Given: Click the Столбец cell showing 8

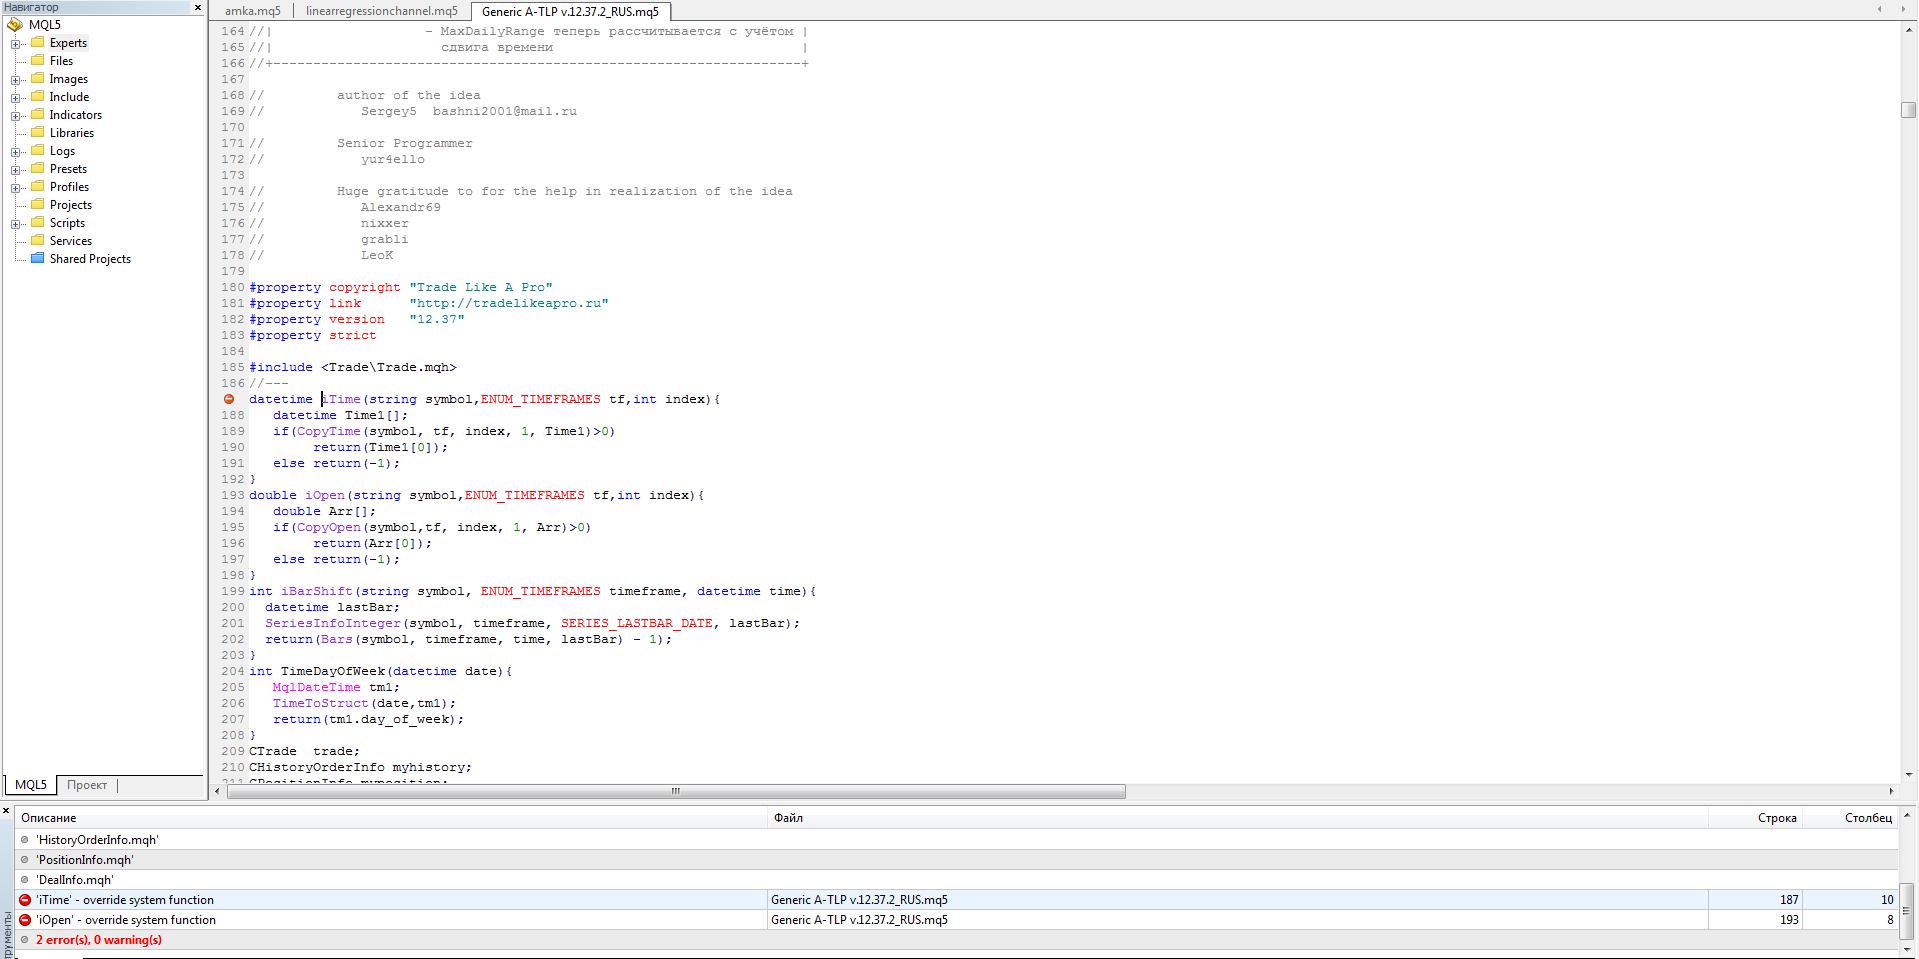Looking at the screenshot, I should pos(1850,920).
